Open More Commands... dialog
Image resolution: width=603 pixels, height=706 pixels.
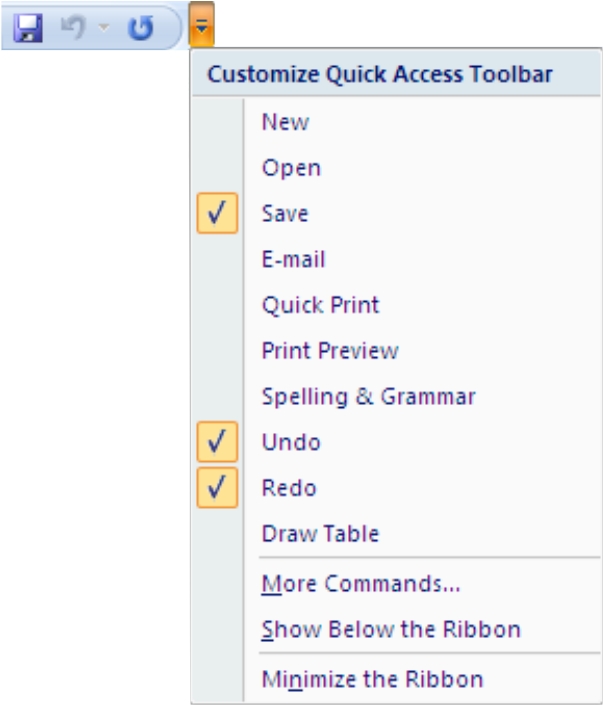pyautogui.click(x=360, y=584)
